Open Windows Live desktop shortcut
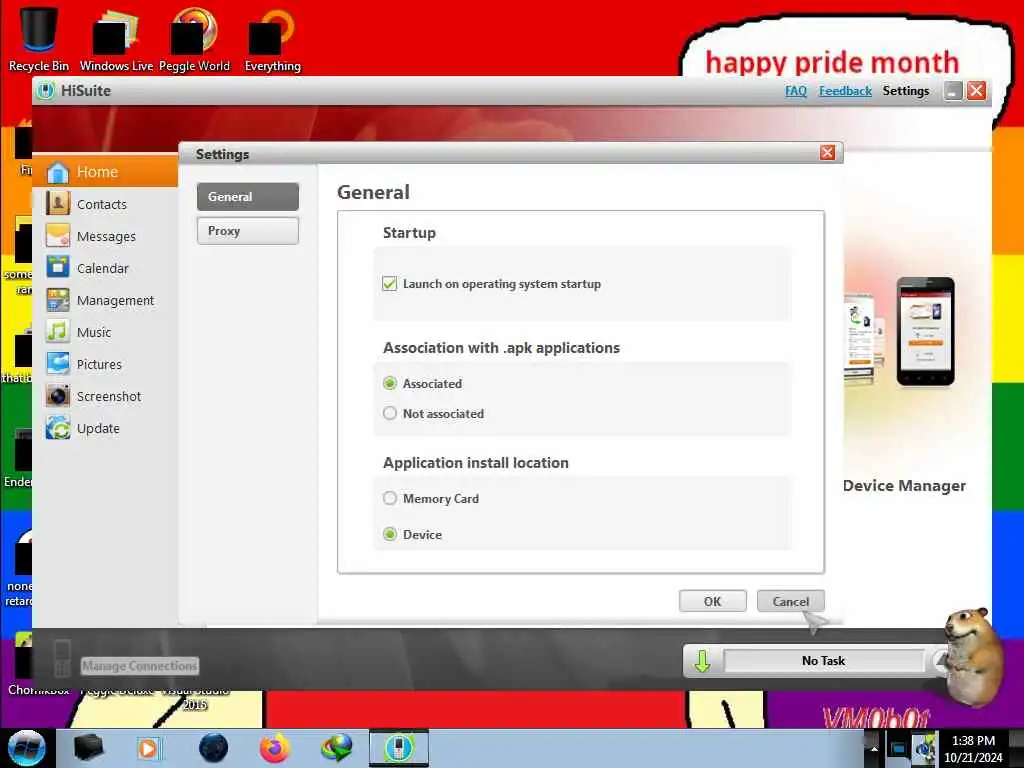This screenshot has width=1024, height=768. [x=116, y=38]
